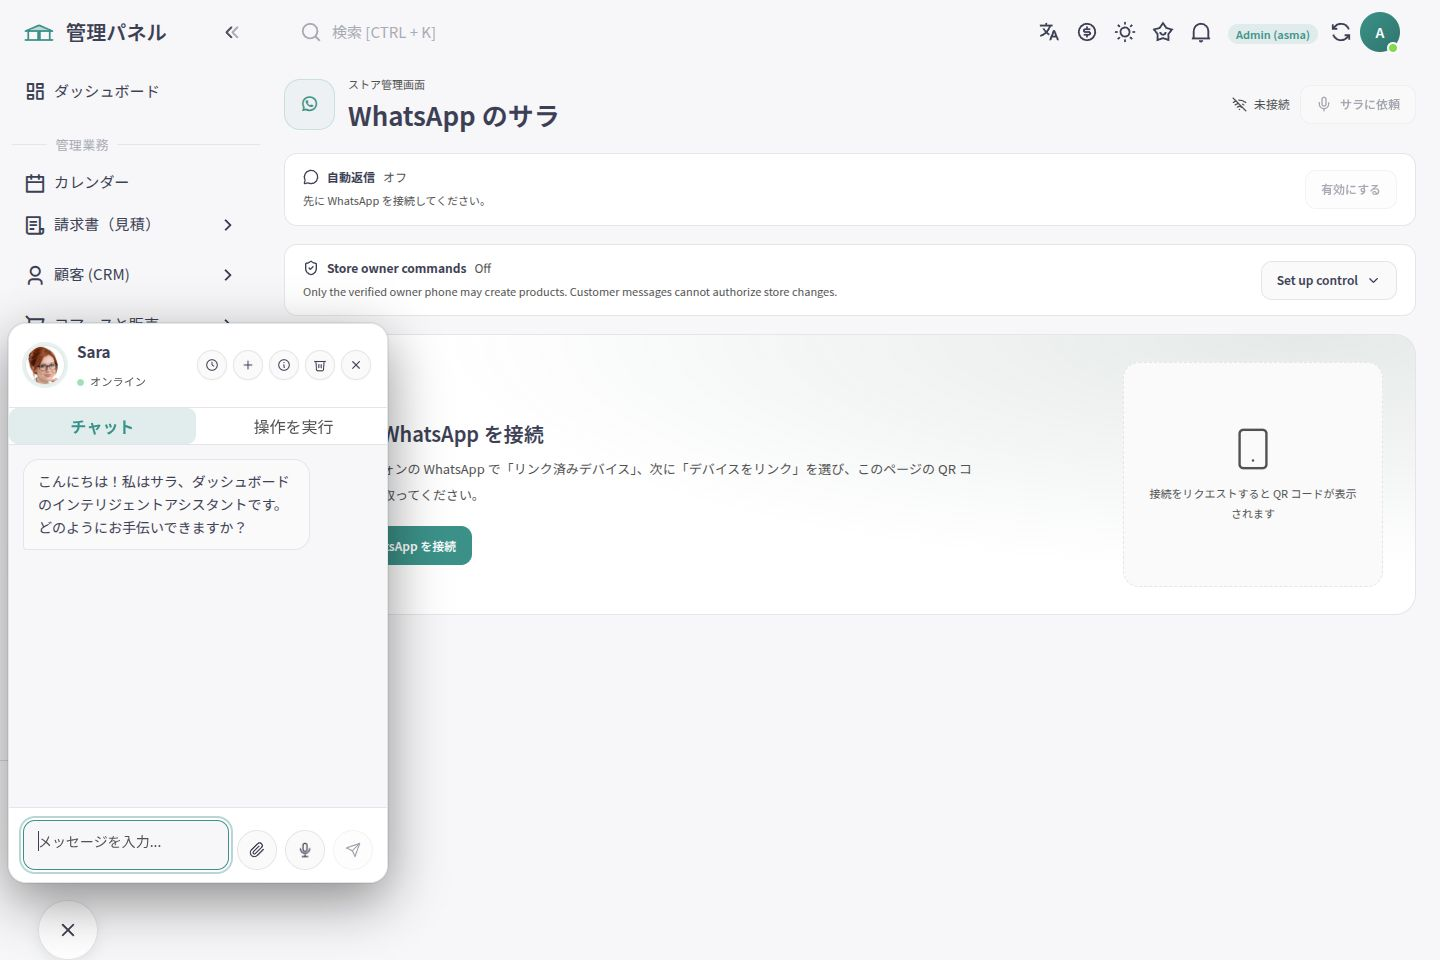The height and width of the screenshot is (960, 1440).
Task: Collapse the sidebar with the double-chevron icon
Action: click(x=232, y=32)
